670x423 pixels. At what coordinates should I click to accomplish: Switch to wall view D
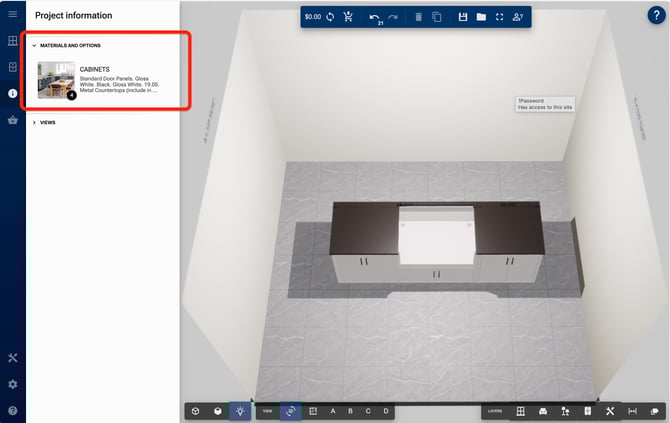[385, 411]
